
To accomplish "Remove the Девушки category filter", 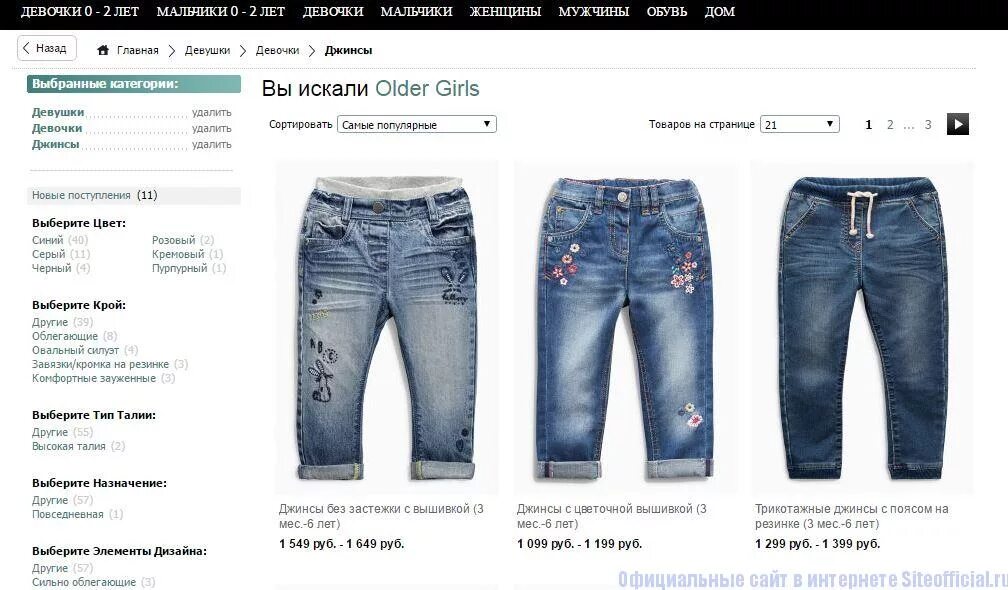I will 212,112.
